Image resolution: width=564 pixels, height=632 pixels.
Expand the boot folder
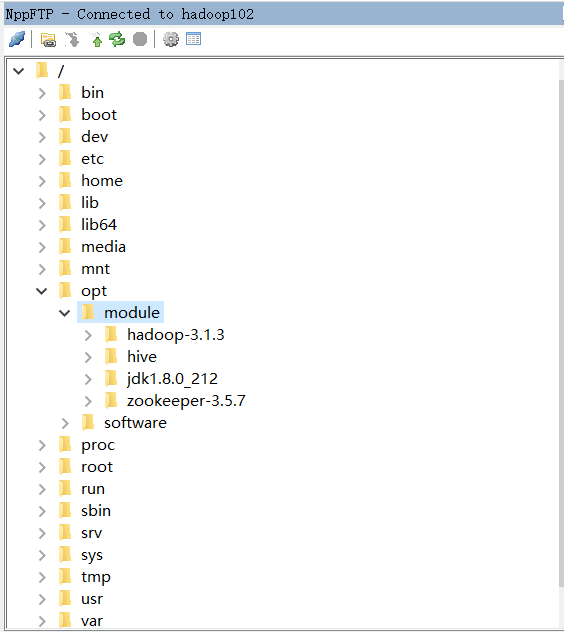pos(42,115)
